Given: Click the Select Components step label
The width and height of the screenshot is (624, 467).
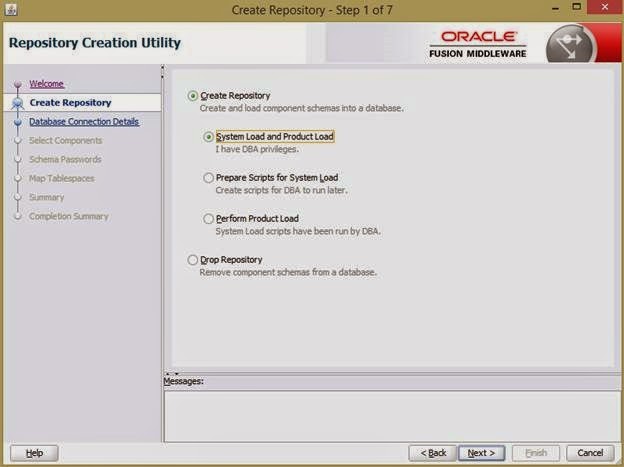Looking at the screenshot, I should pos(66,141).
